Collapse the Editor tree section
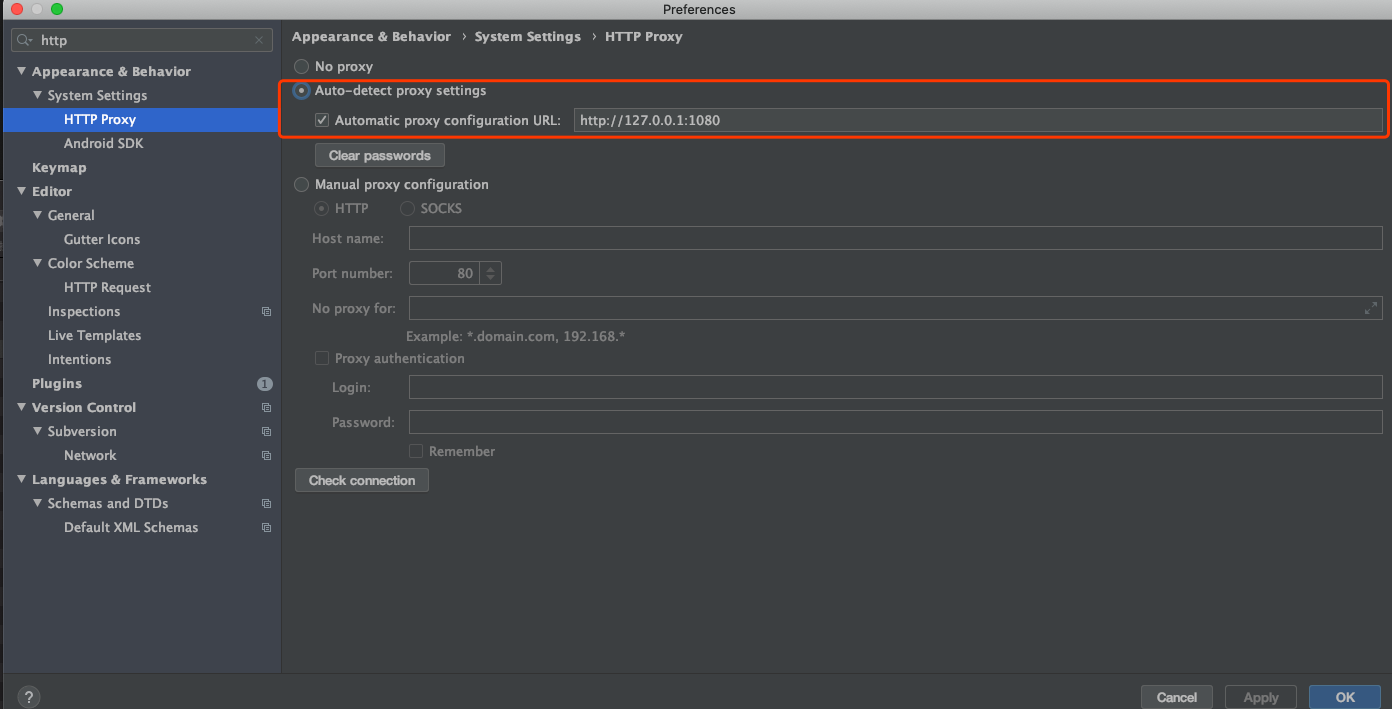The height and width of the screenshot is (709, 1392). (x=21, y=191)
